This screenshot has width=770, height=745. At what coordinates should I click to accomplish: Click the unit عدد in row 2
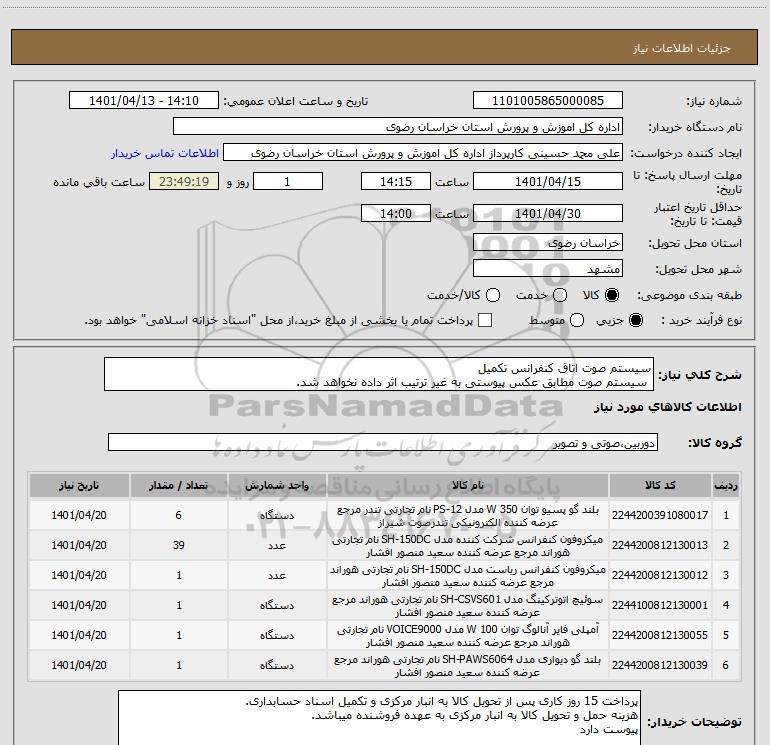277,546
